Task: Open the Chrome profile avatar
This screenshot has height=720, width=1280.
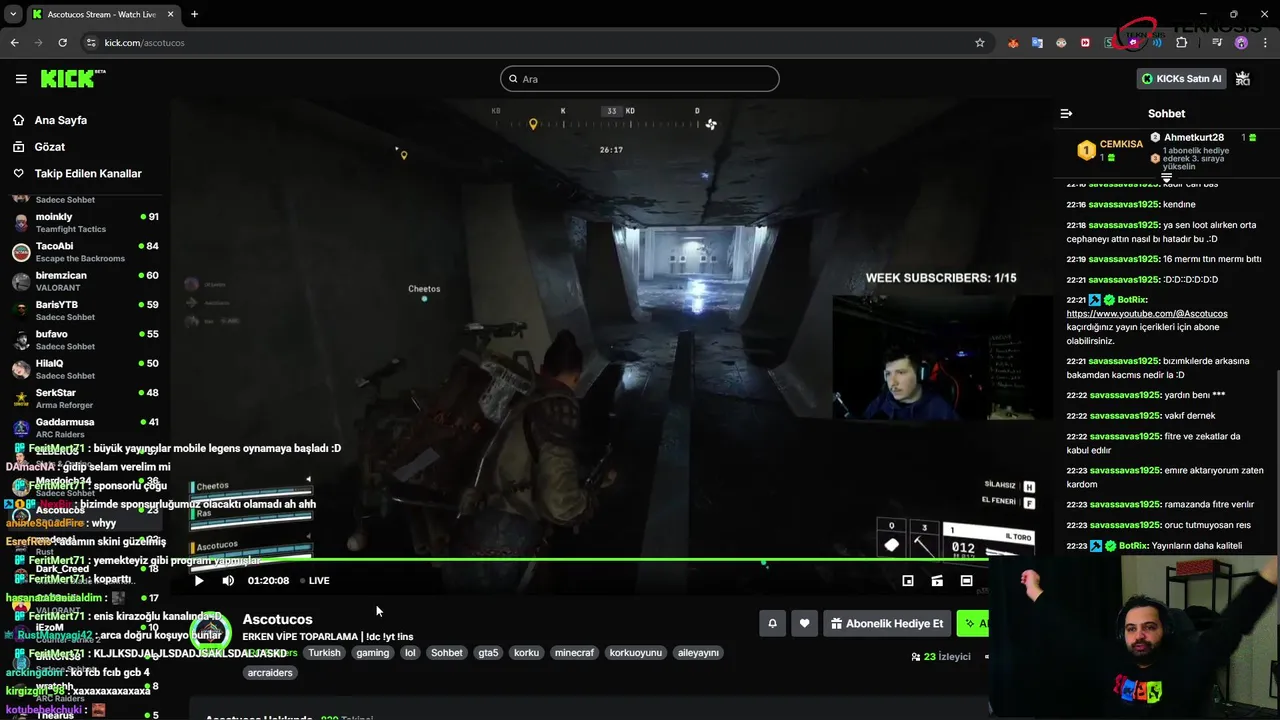Action: (x=1241, y=43)
